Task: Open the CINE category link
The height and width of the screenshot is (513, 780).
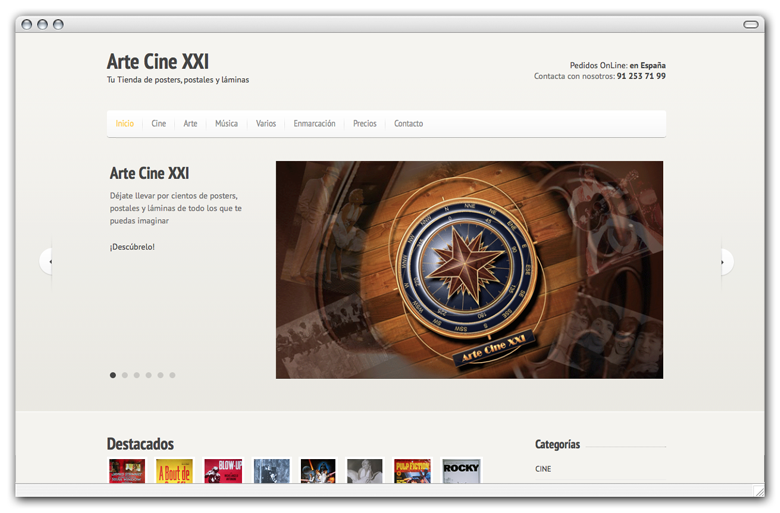Action: (543, 469)
